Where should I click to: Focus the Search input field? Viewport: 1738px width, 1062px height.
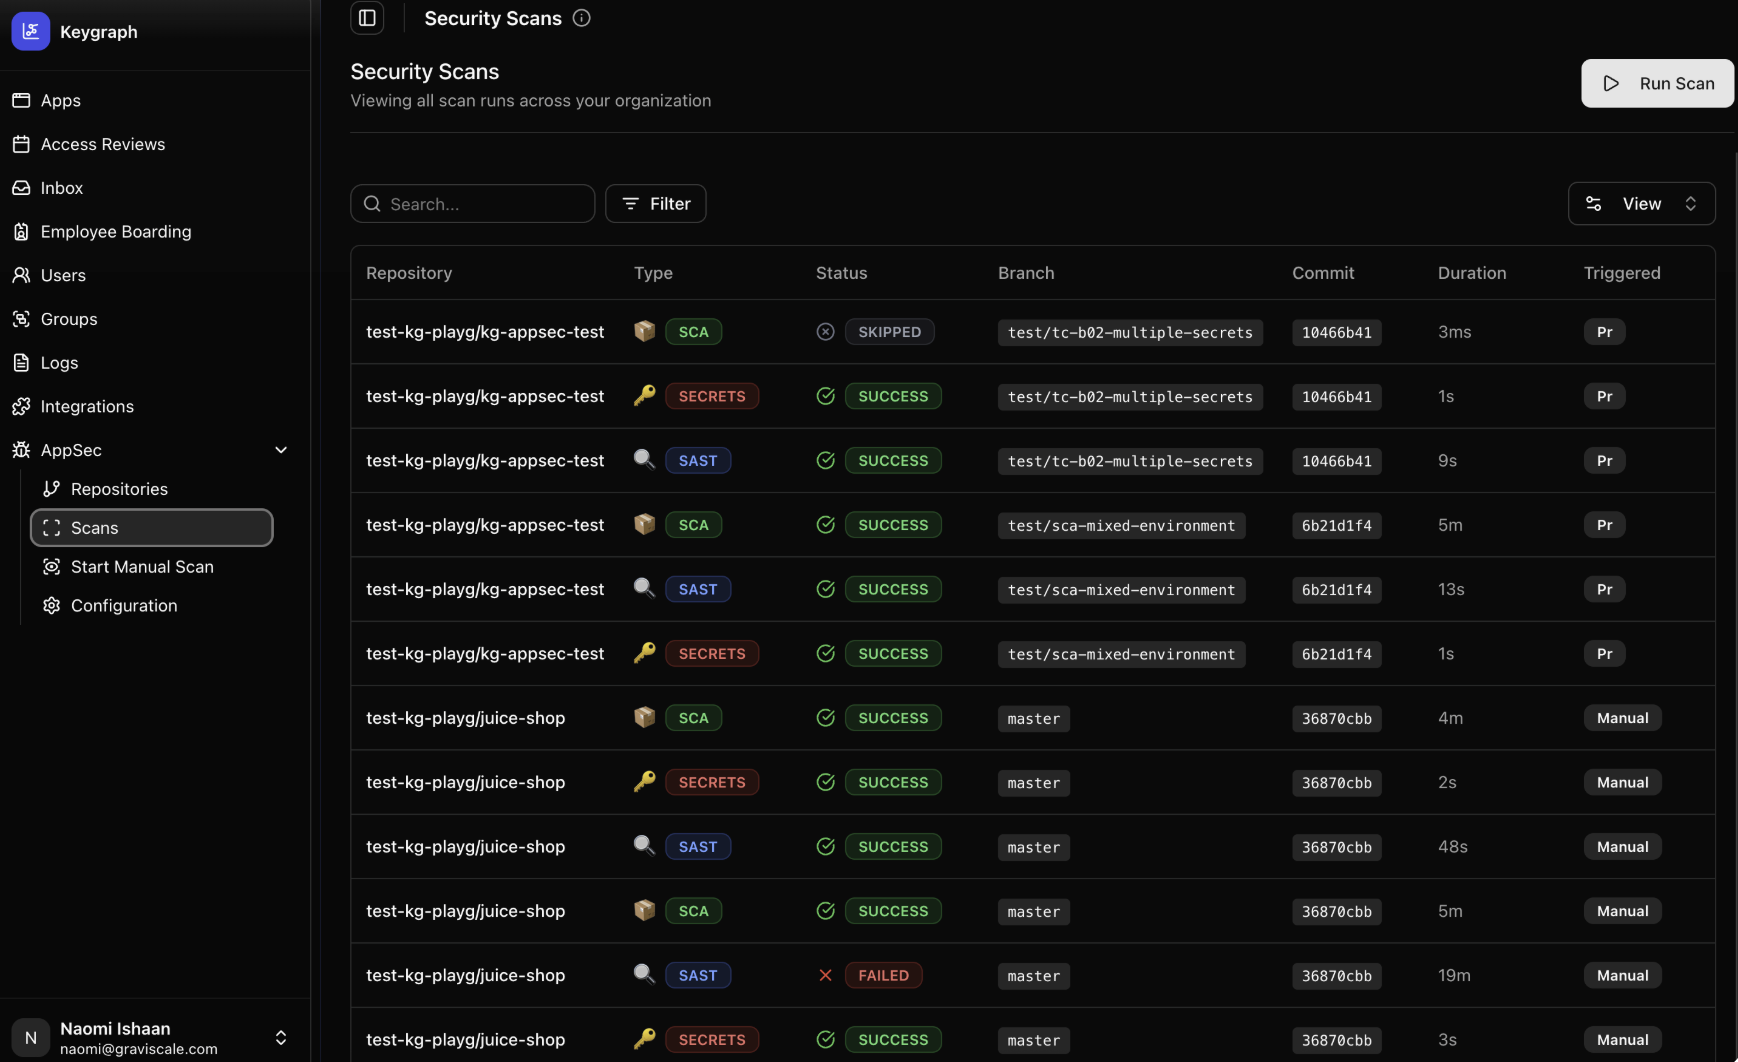pos(473,204)
